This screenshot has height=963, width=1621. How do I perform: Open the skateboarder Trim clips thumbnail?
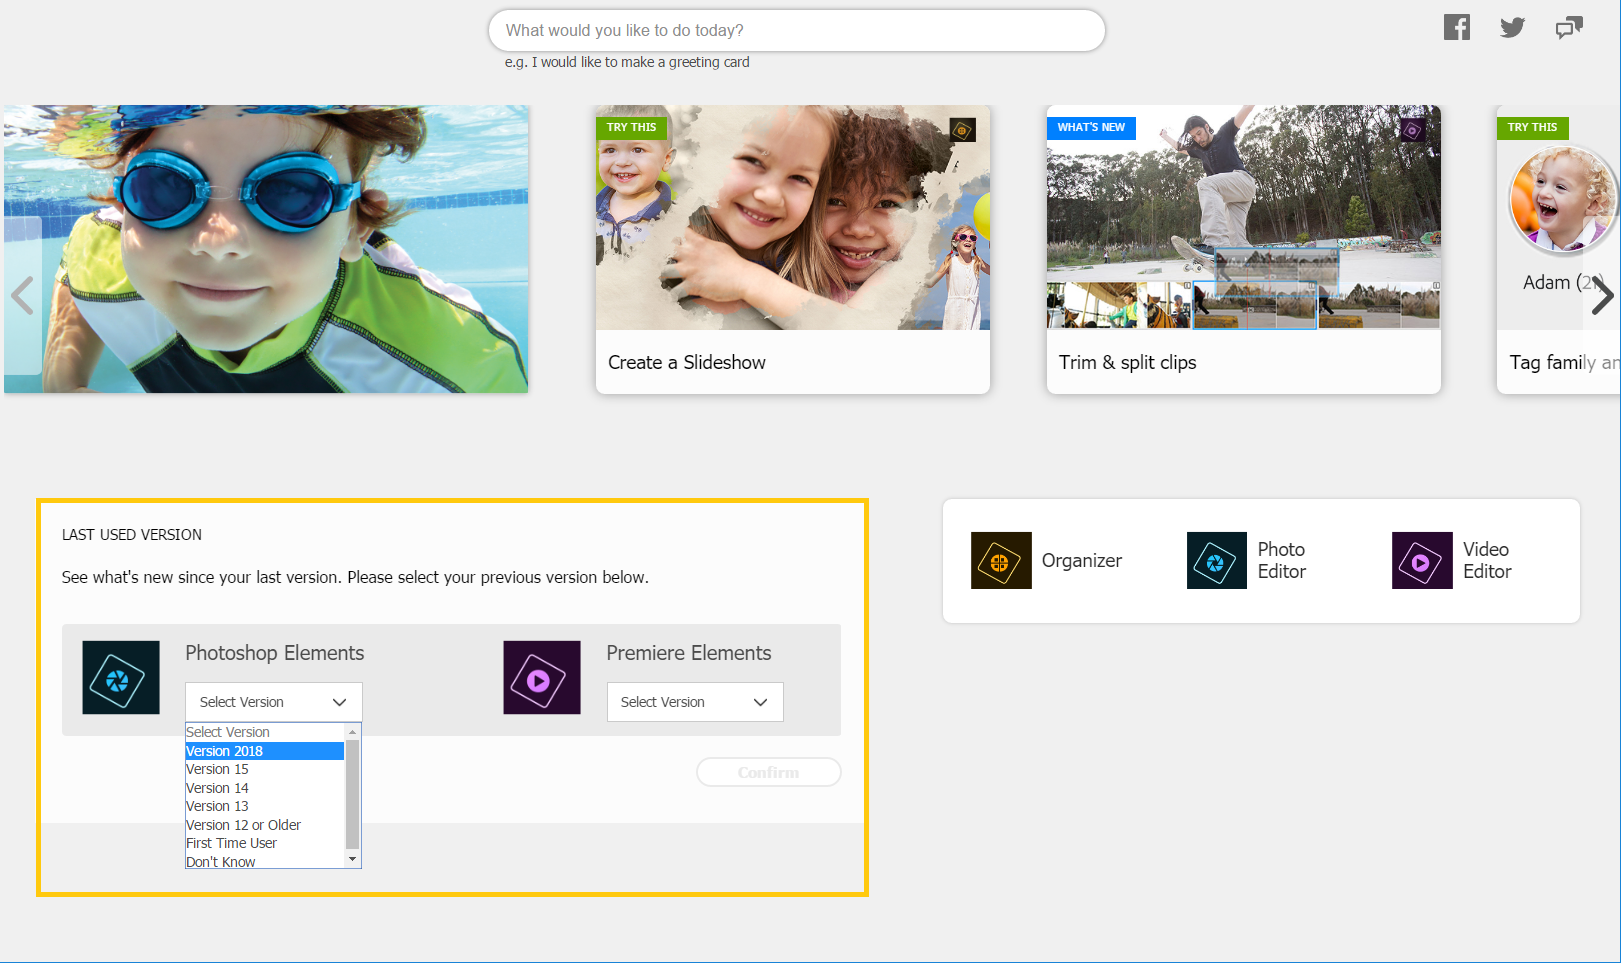click(1244, 218)
